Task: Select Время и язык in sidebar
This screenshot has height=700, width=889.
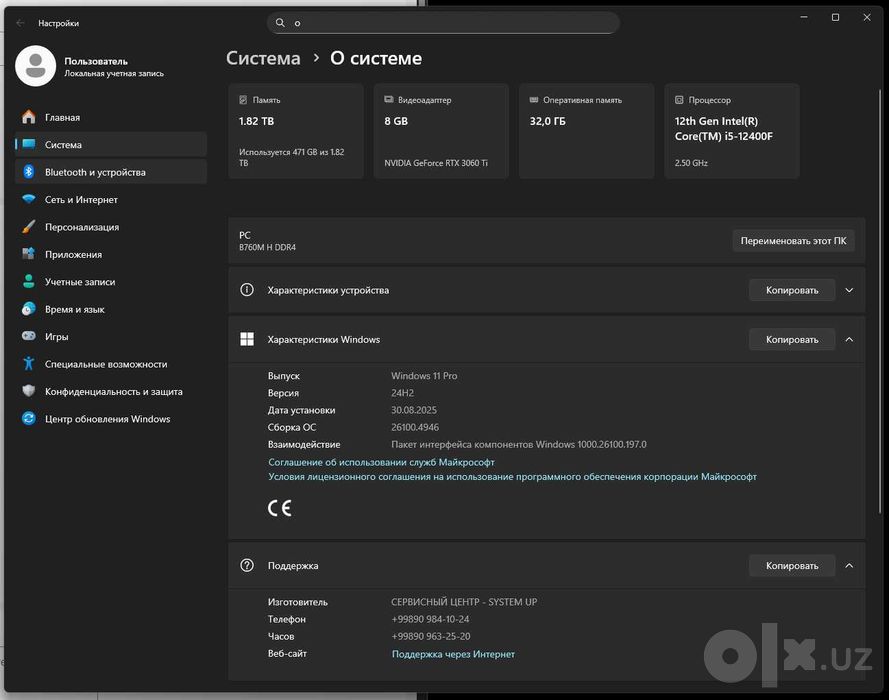Action: (111, 309)
